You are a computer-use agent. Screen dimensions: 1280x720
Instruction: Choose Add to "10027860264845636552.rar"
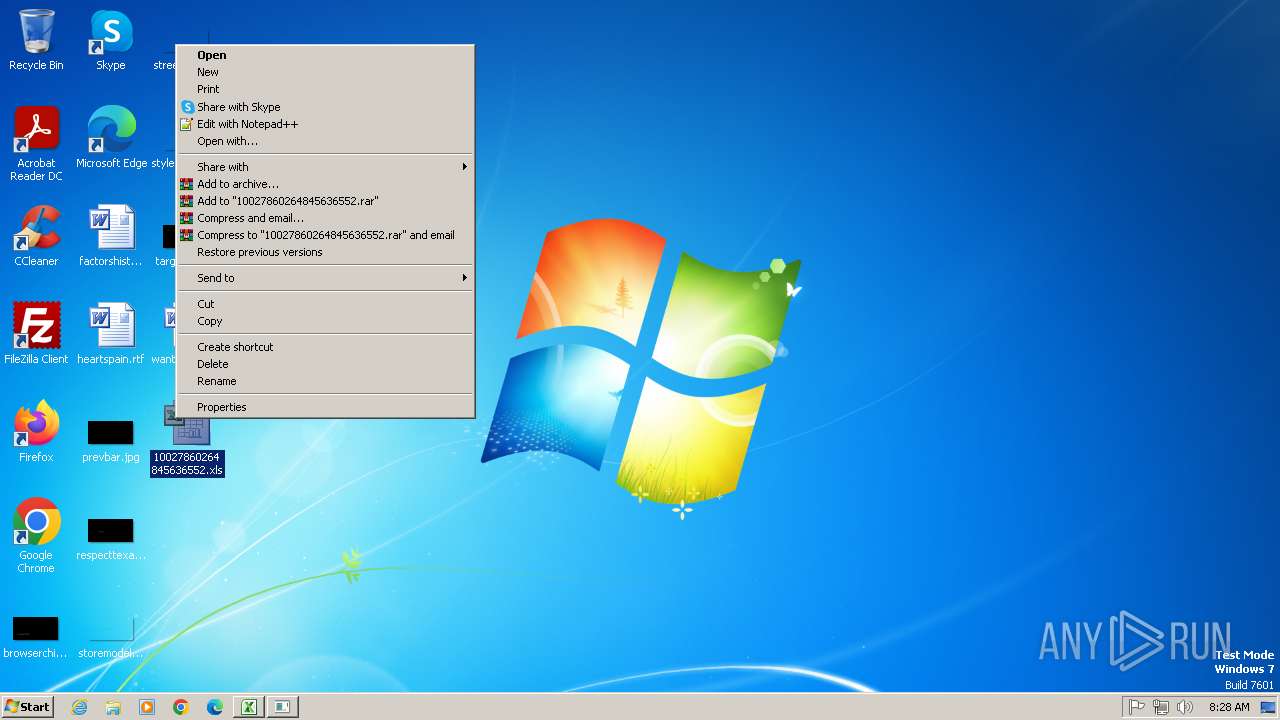pyautogui.click(x=325, y=201)
